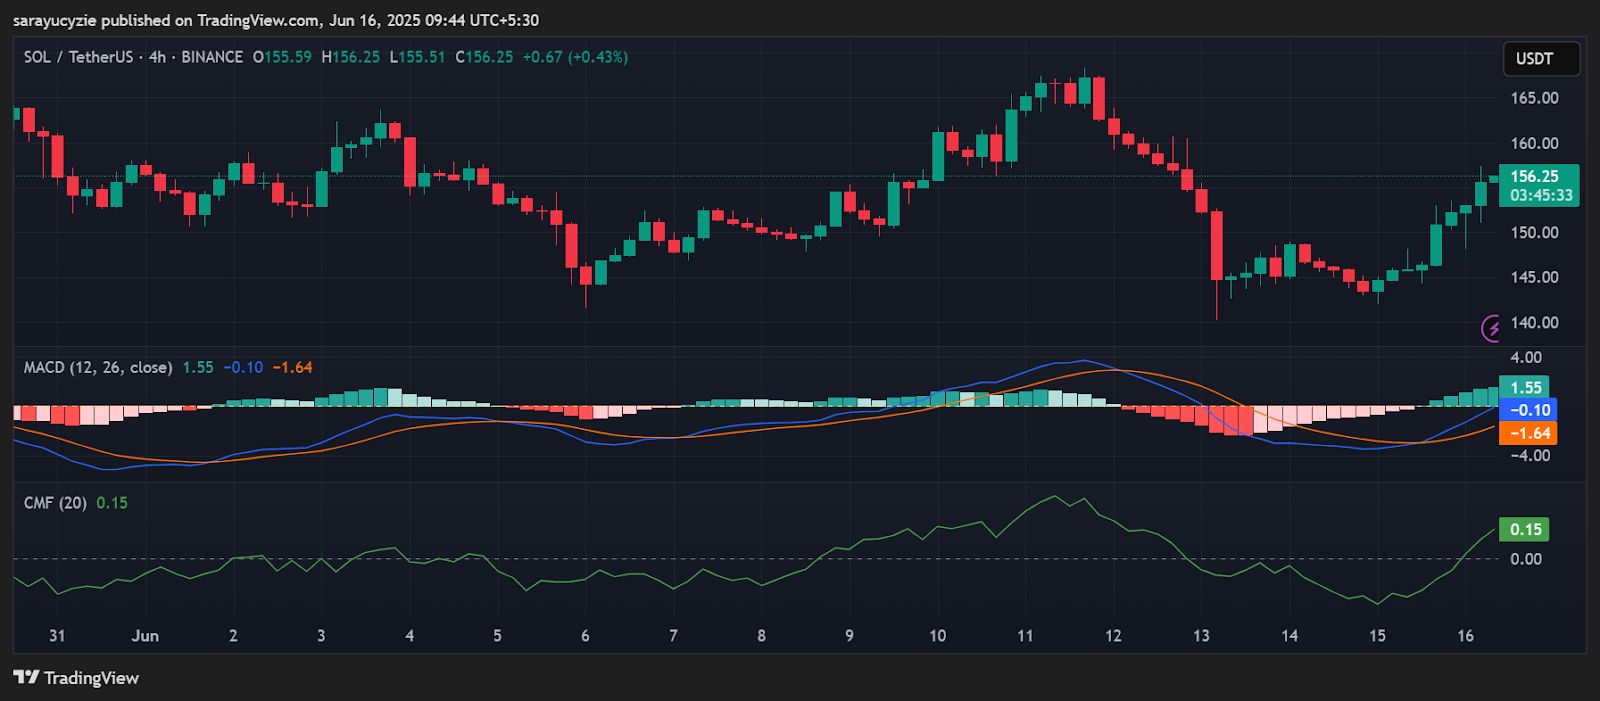Click the purple lightning event icon

[x=1491, y=328]
